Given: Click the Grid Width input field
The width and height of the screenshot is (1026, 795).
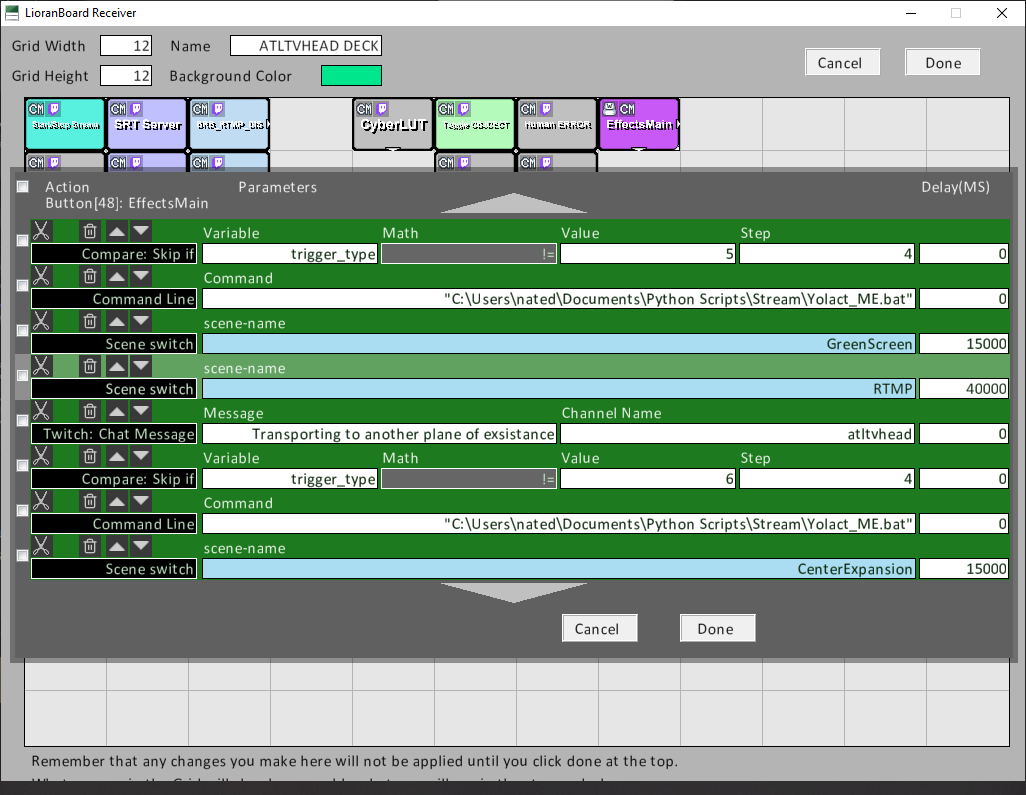Looking at the screenshot, I should pos(126,46).
